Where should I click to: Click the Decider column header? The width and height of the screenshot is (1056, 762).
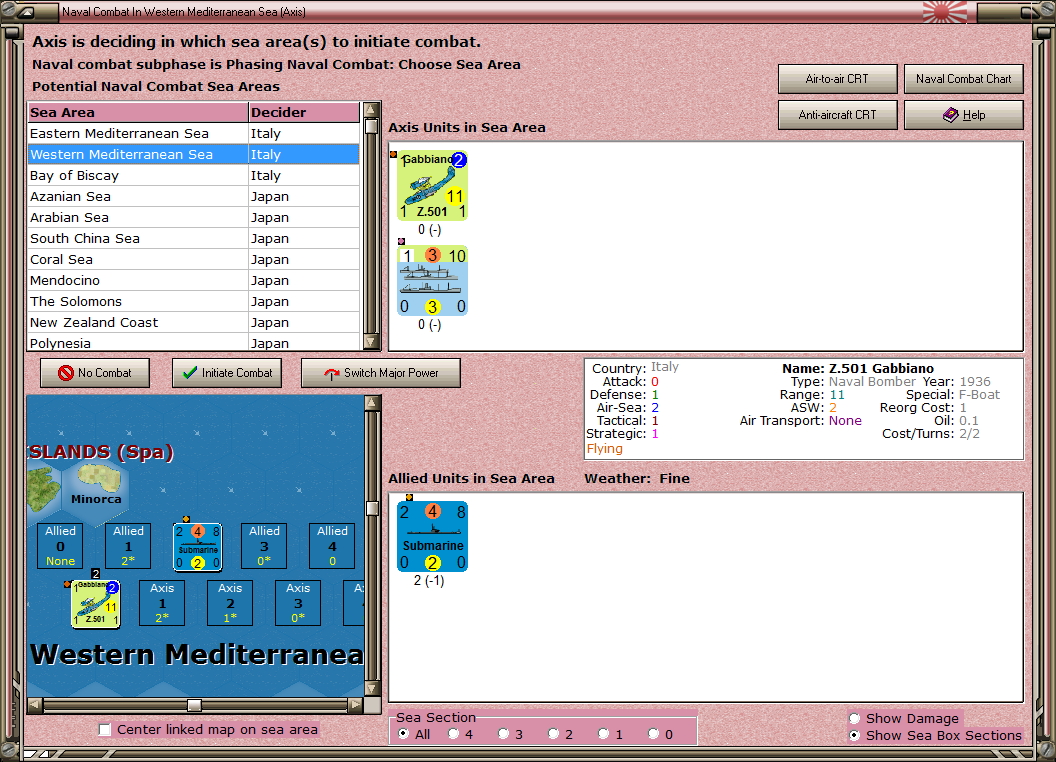(304, 113)
